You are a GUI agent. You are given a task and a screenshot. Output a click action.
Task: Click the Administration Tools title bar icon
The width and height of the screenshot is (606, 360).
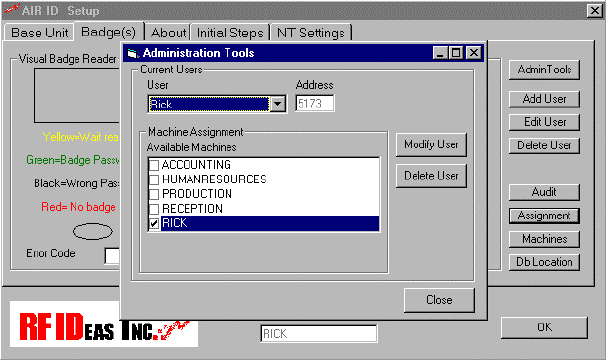pos(133,53)
